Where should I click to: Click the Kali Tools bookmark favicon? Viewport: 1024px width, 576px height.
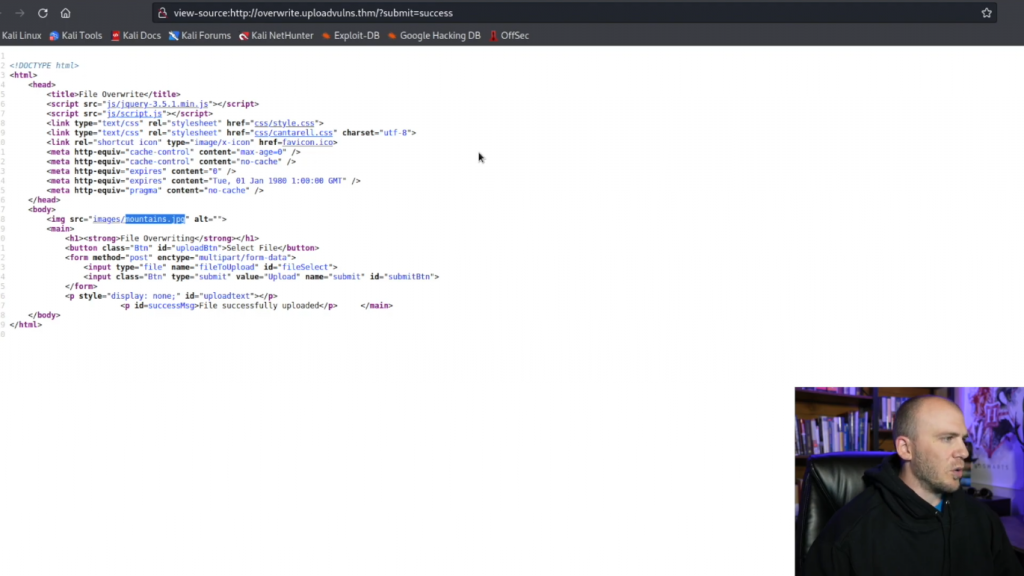[54, 36]
